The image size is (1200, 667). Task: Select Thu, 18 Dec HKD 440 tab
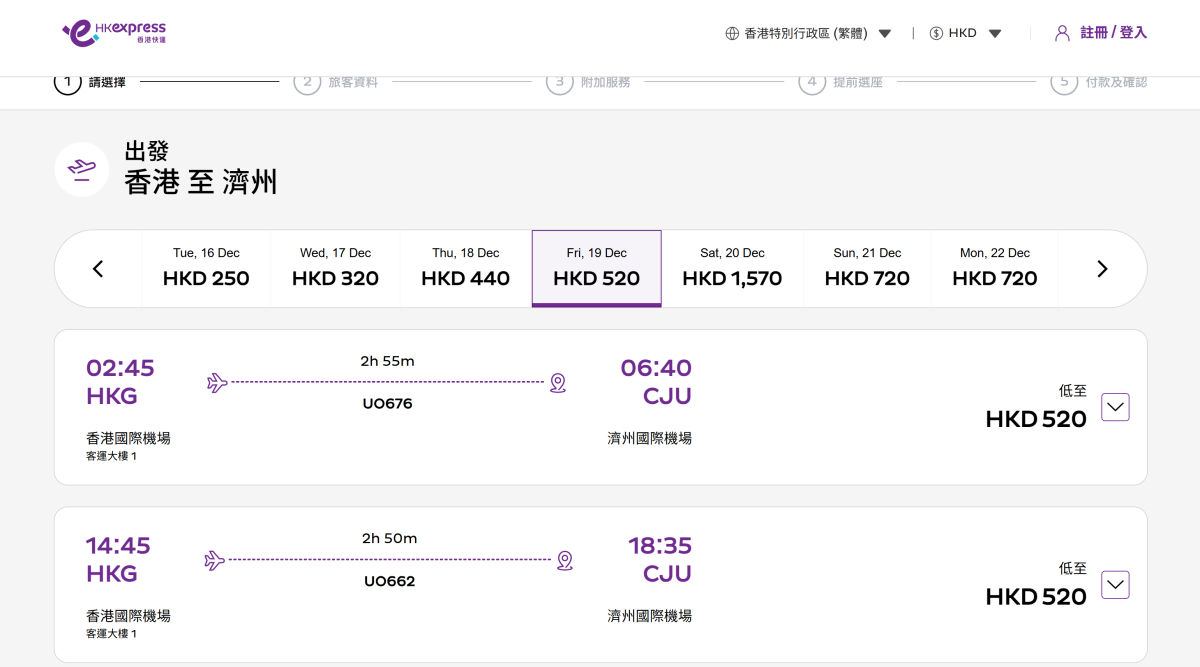(465, 268)
